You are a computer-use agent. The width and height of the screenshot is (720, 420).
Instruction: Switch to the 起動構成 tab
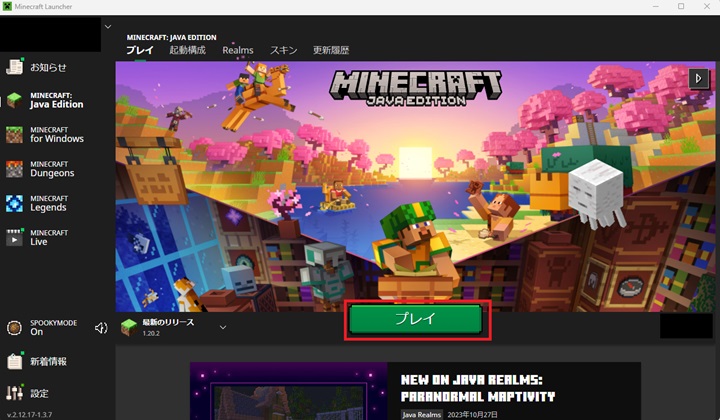point(187,50)
